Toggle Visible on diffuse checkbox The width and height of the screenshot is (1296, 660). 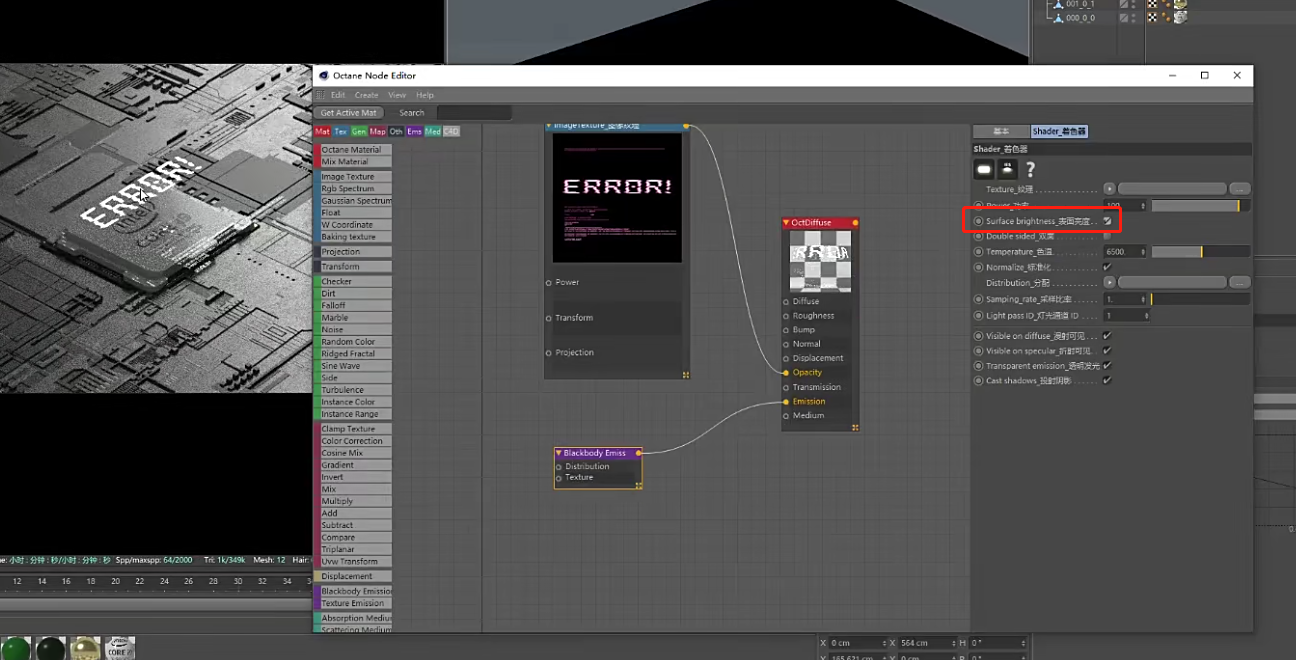(x=1107, y=336)
